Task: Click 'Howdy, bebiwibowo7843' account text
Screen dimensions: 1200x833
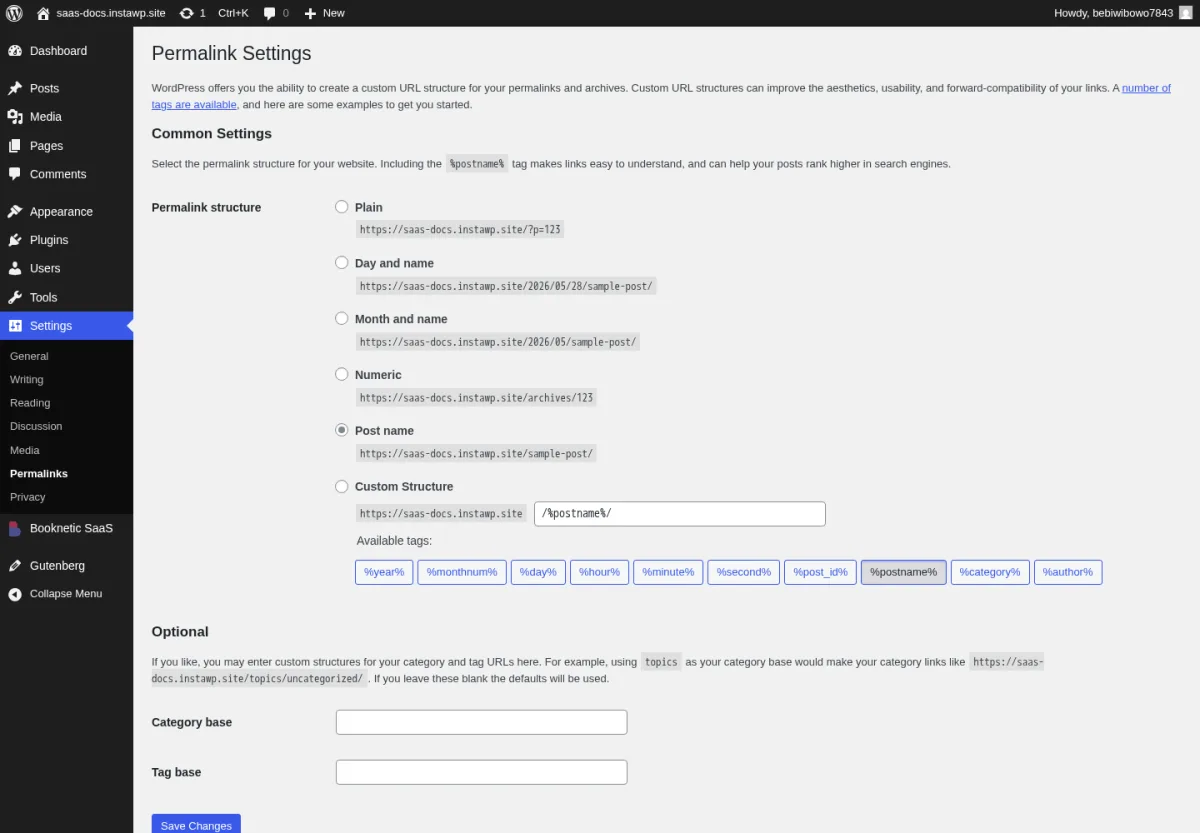Action: tap(1114, 13)
